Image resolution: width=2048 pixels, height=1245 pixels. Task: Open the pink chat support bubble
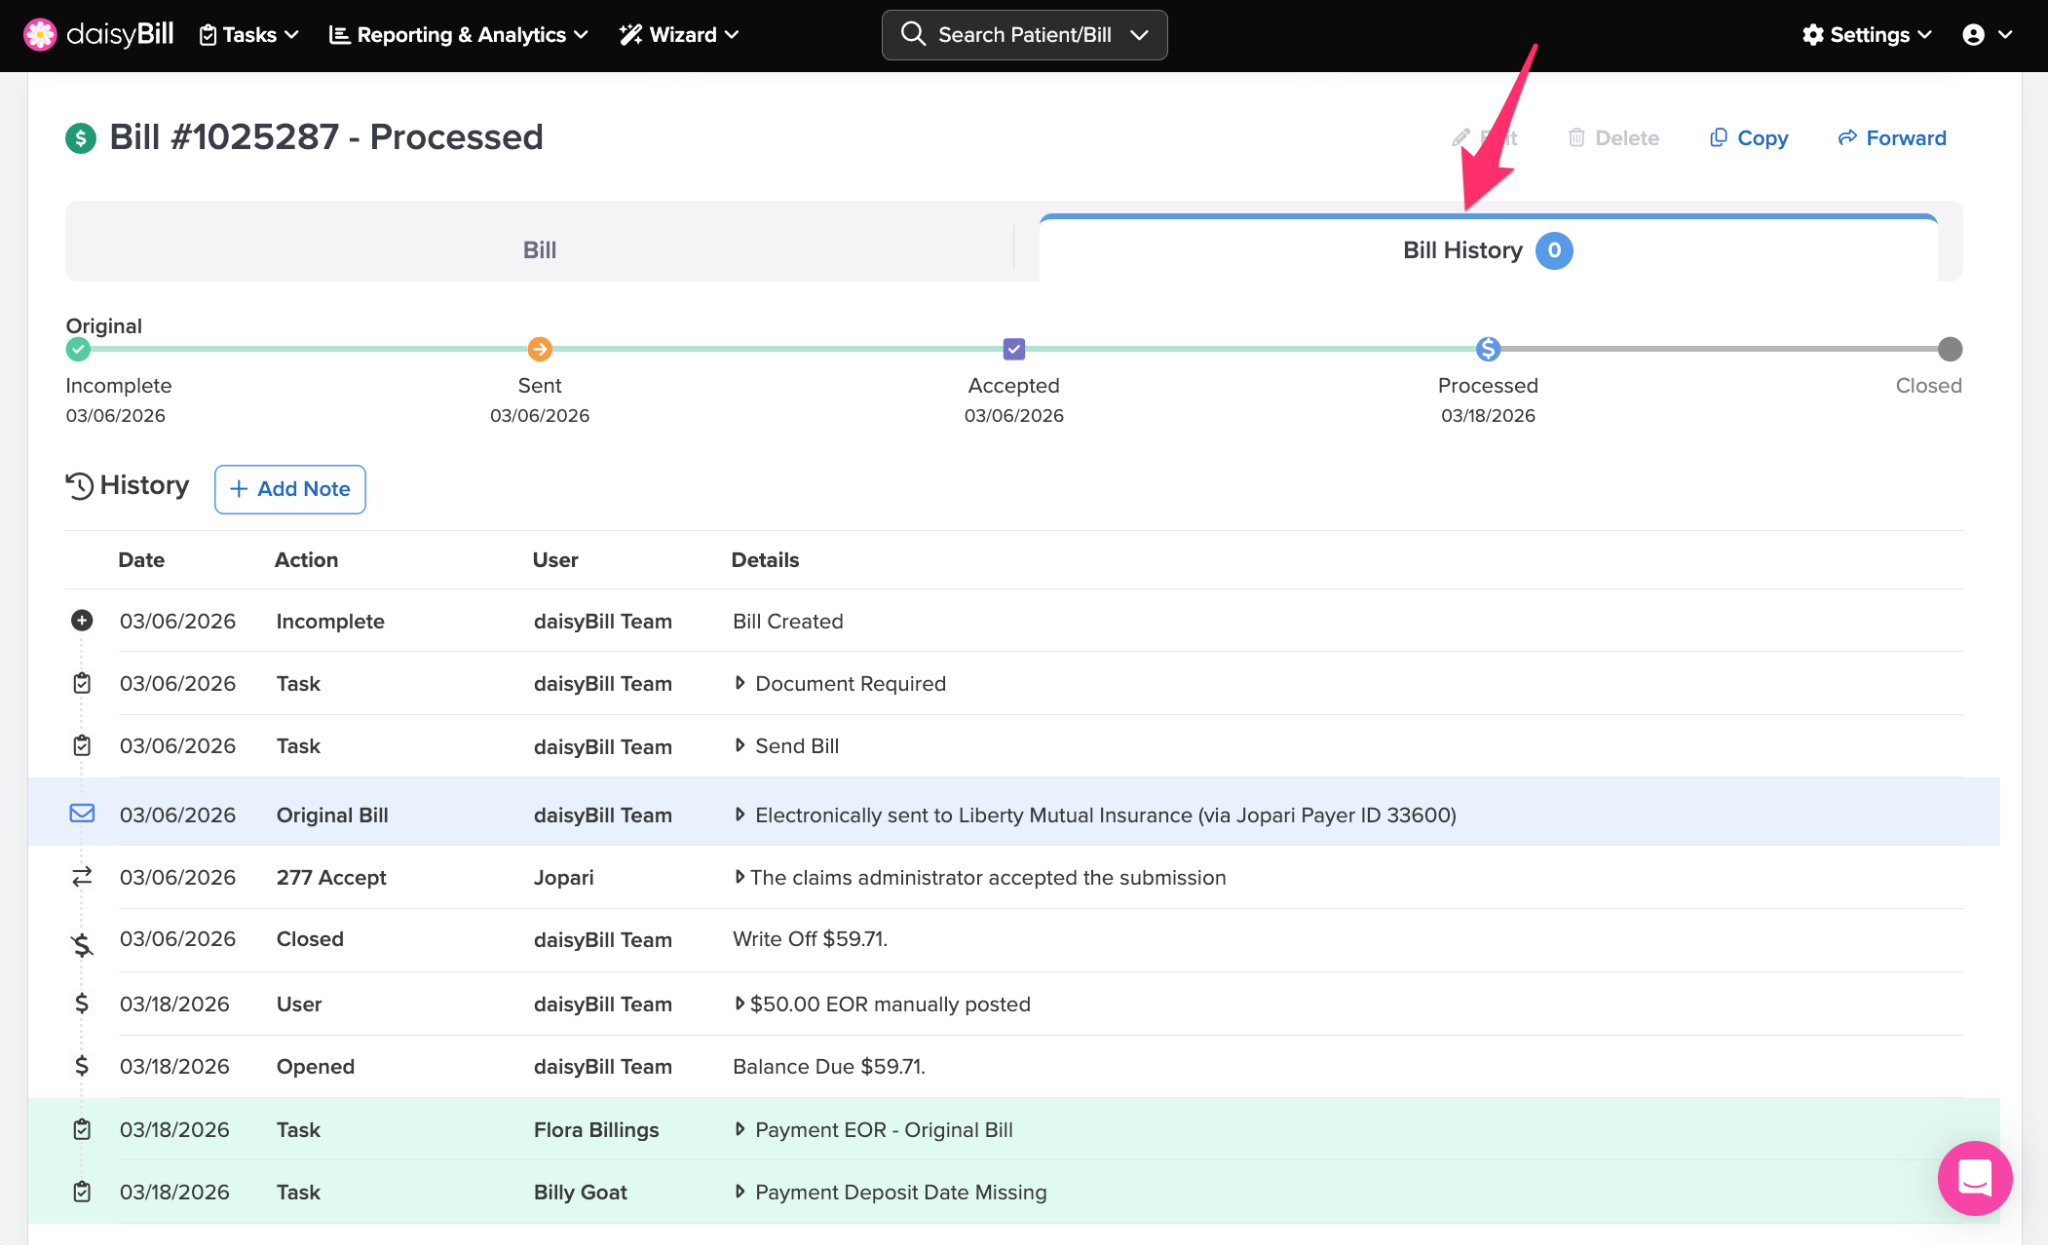pos(1974,1178)
